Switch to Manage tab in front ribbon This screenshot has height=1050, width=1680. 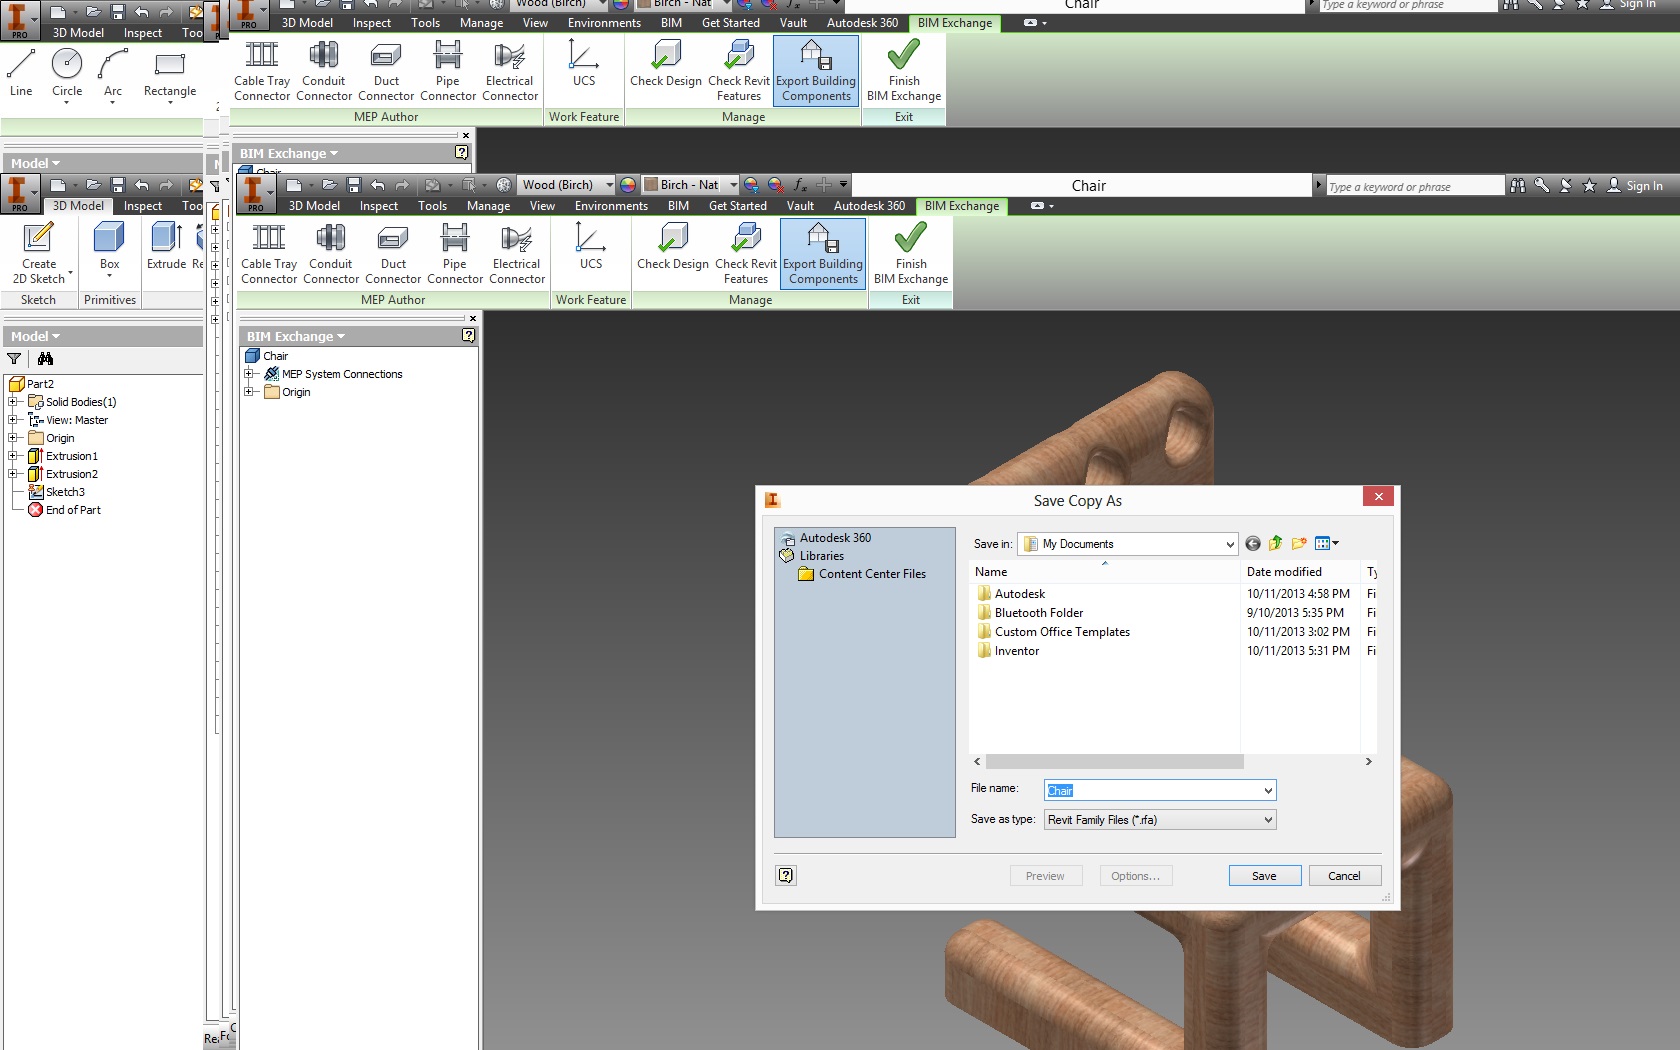[x=488, y=206]
